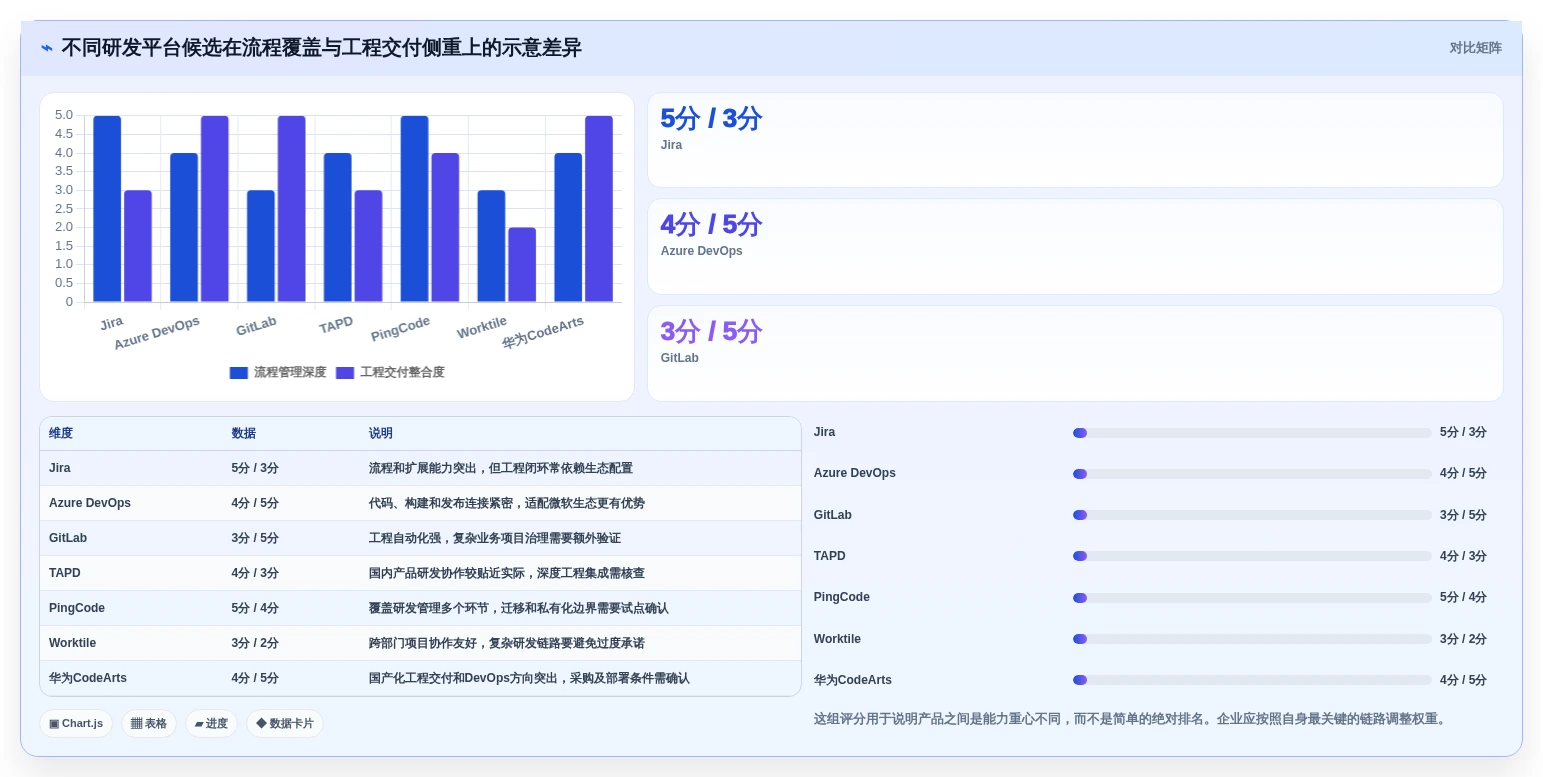Click the 维度 column header

(x=61, y=433)
